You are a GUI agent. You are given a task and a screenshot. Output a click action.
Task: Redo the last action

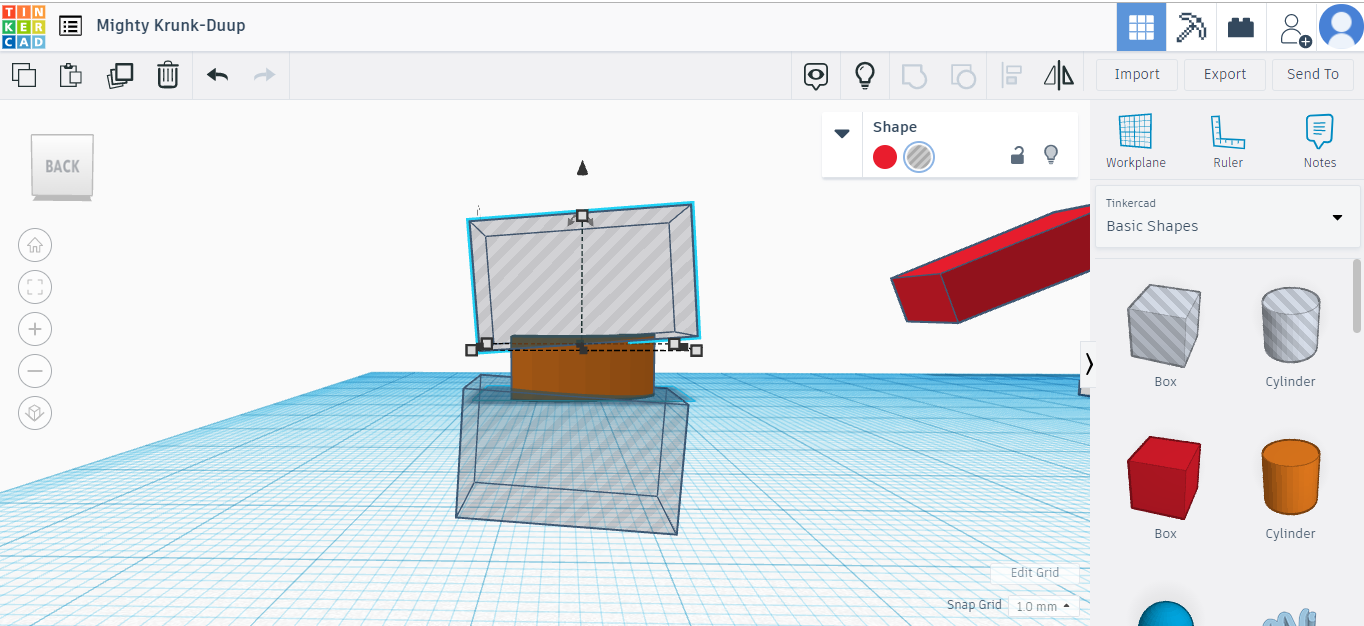tap(264, 75)
